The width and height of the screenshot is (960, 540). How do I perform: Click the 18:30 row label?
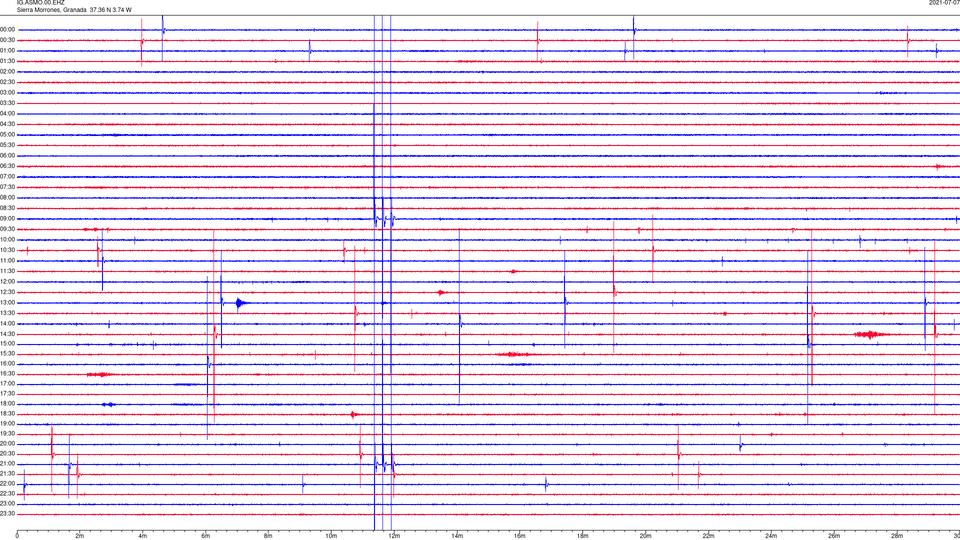[x=8, y=414]
